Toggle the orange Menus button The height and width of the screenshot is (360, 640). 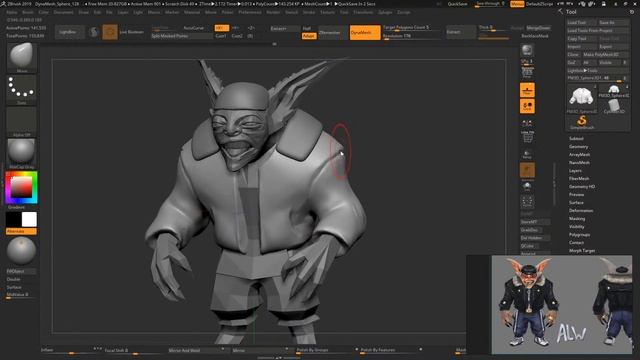(517, 4)
